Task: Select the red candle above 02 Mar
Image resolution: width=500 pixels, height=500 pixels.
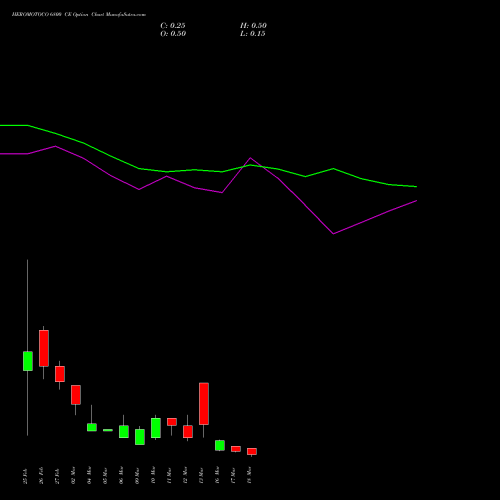Action: pyautogui.click(x=76, y=395)
